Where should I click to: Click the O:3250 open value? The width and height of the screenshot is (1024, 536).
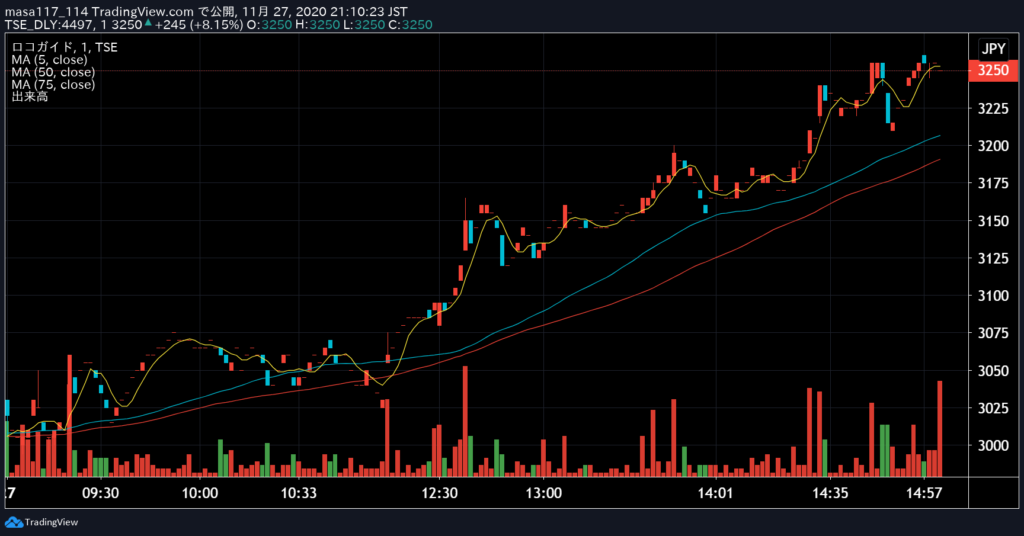(268, 25)
